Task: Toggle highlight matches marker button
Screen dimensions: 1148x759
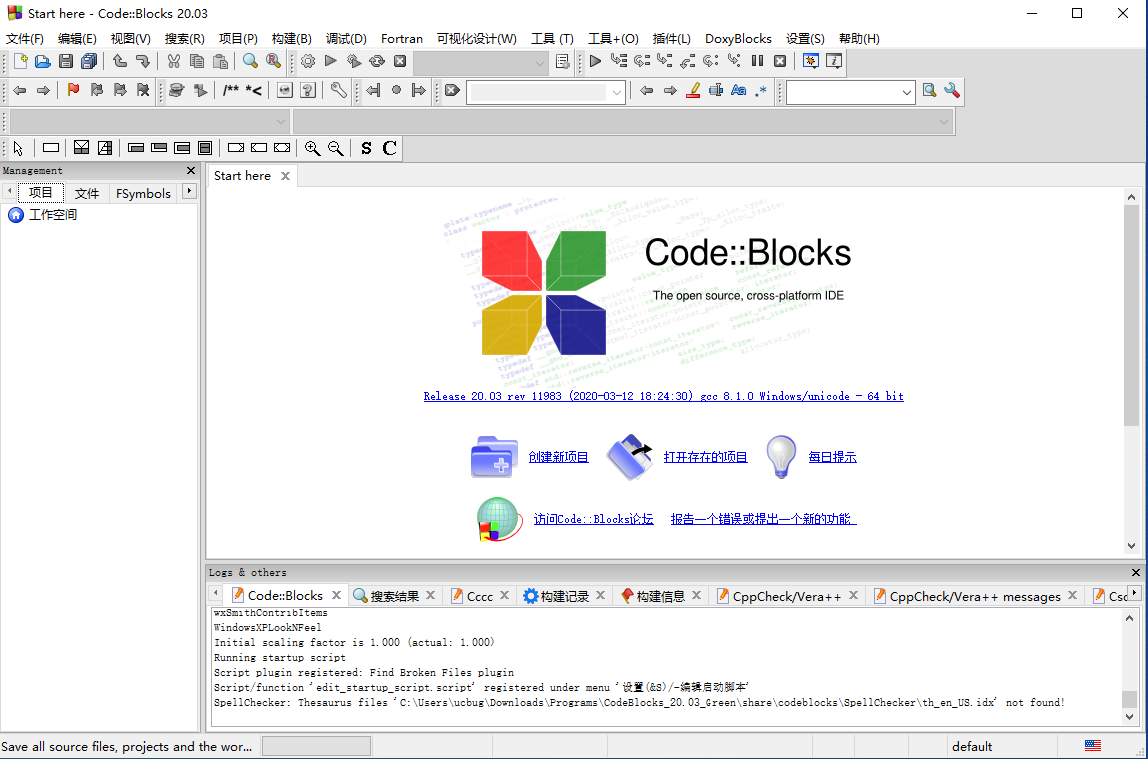Action: coord(693,90)
